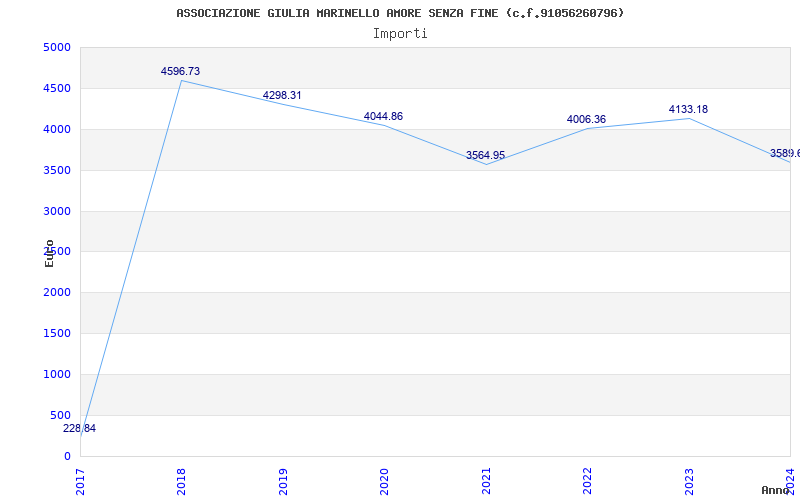Viewport: 800px width, 500px height.
Task: Click the 4500 y-axis value
Action: coord(57,89)
